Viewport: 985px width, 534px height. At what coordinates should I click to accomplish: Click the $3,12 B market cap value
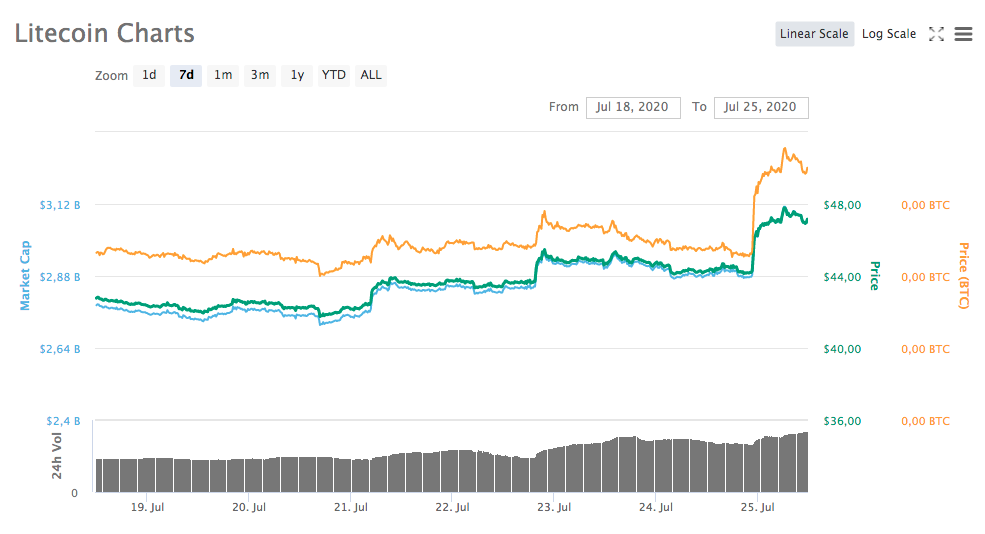pyautogui.click(x=60, y=205)
